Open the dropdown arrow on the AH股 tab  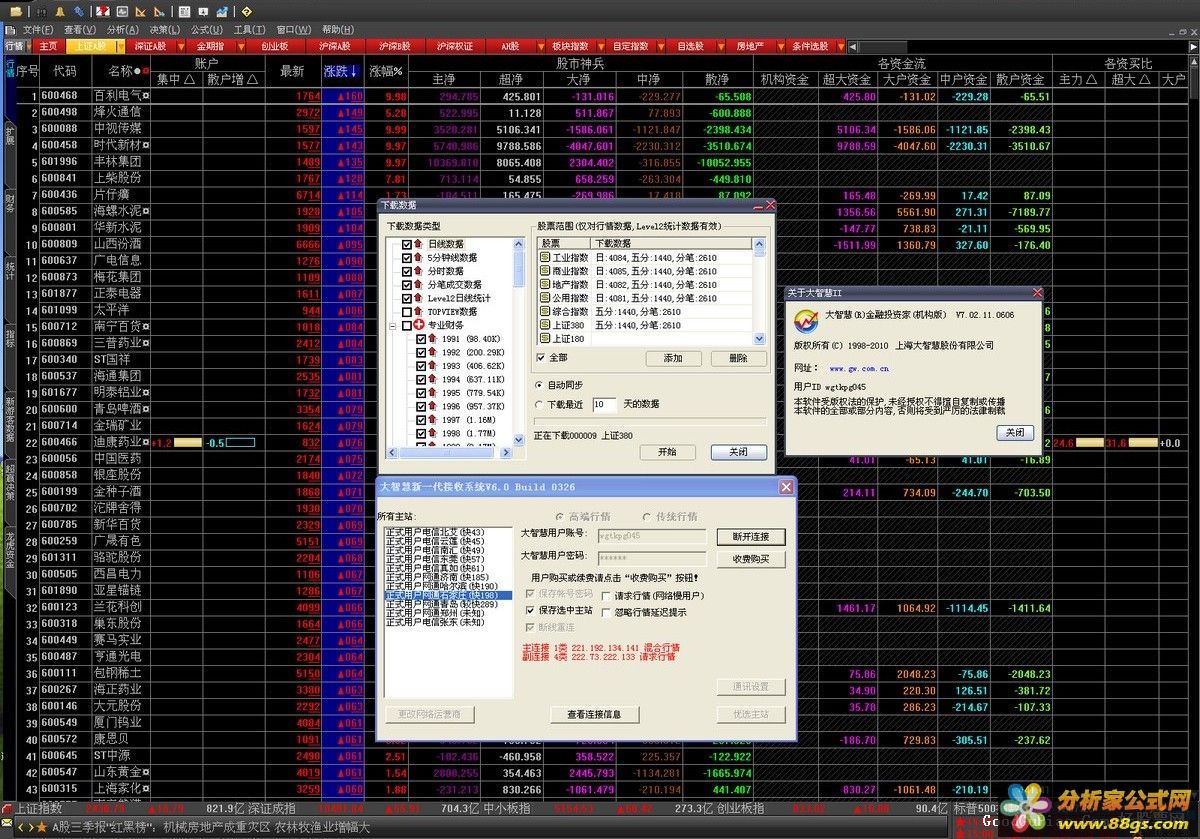pos(540,46)
